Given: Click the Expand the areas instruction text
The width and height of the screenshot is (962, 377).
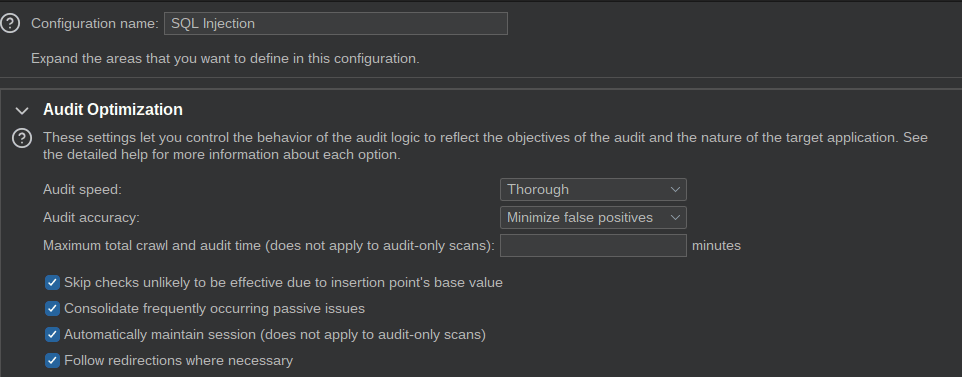Looking at the screenshot, I should [225, 59].
